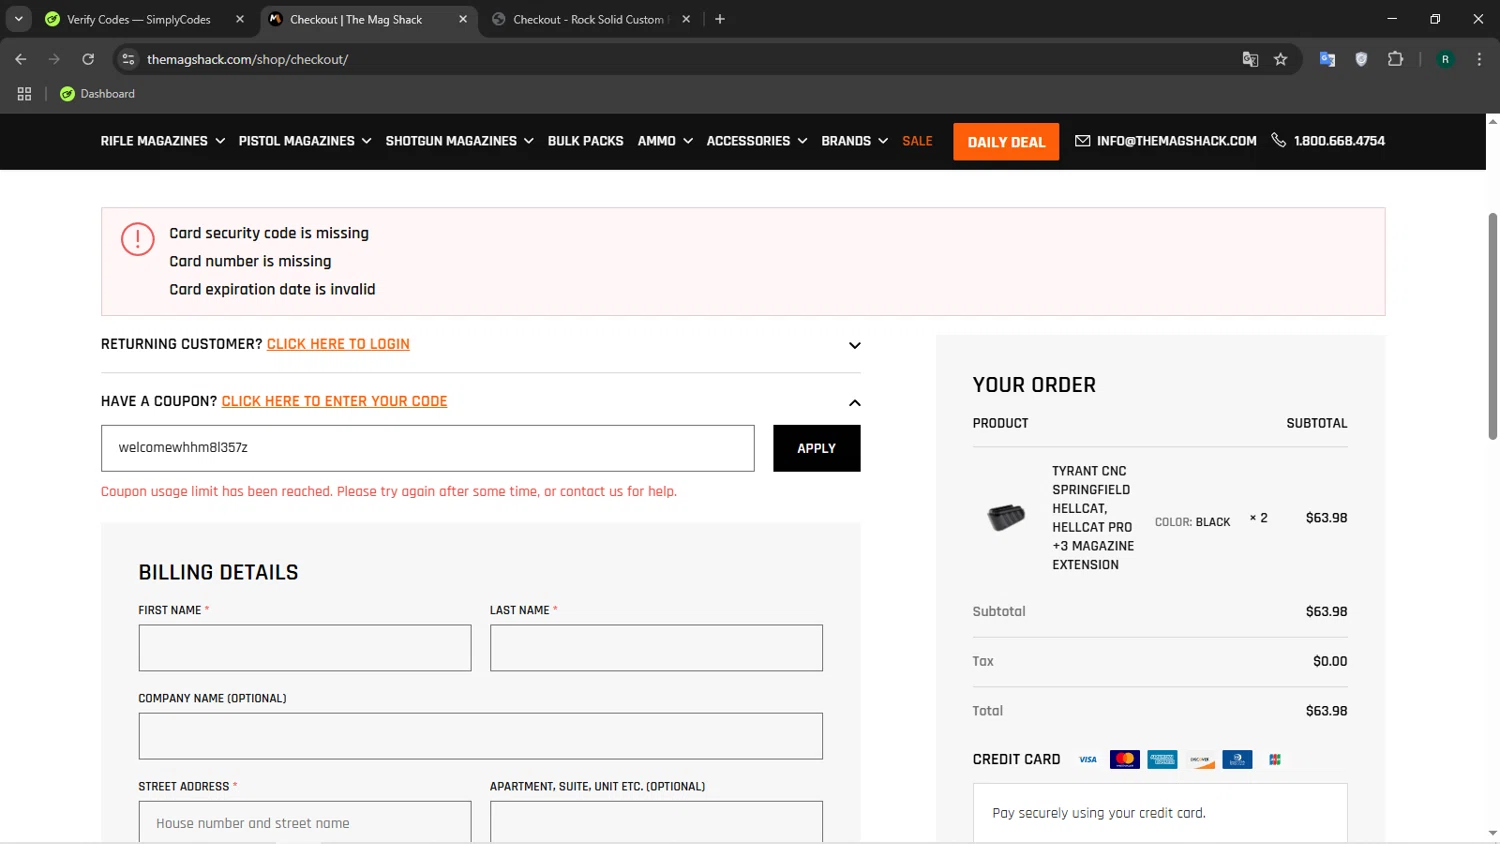The image size is (1500, 844).
Task: Click the address bar URL
Action: point(247,59)
